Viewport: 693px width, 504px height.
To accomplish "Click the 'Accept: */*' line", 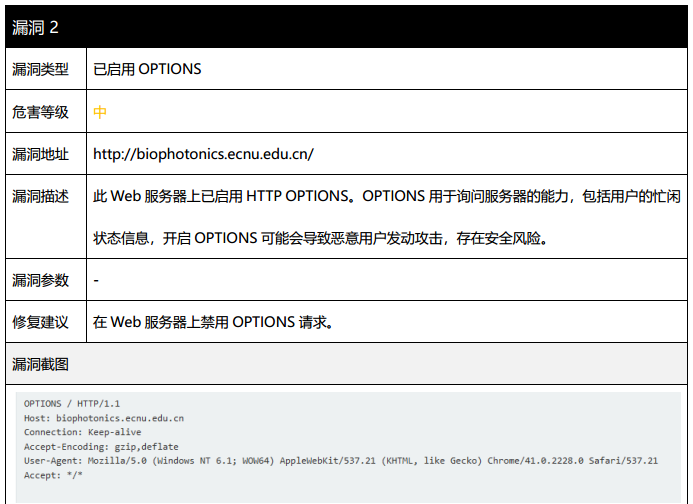I will (x=53, y=475).
